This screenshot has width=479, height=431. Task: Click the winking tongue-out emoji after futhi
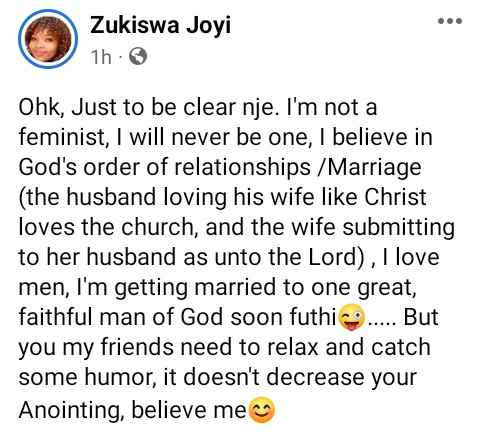[351, 317]
